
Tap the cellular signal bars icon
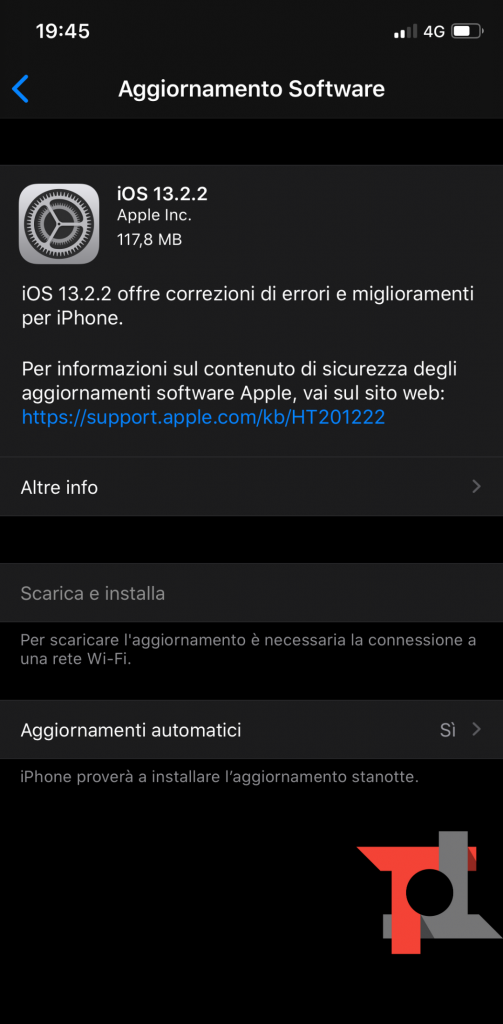coord(405,31)
